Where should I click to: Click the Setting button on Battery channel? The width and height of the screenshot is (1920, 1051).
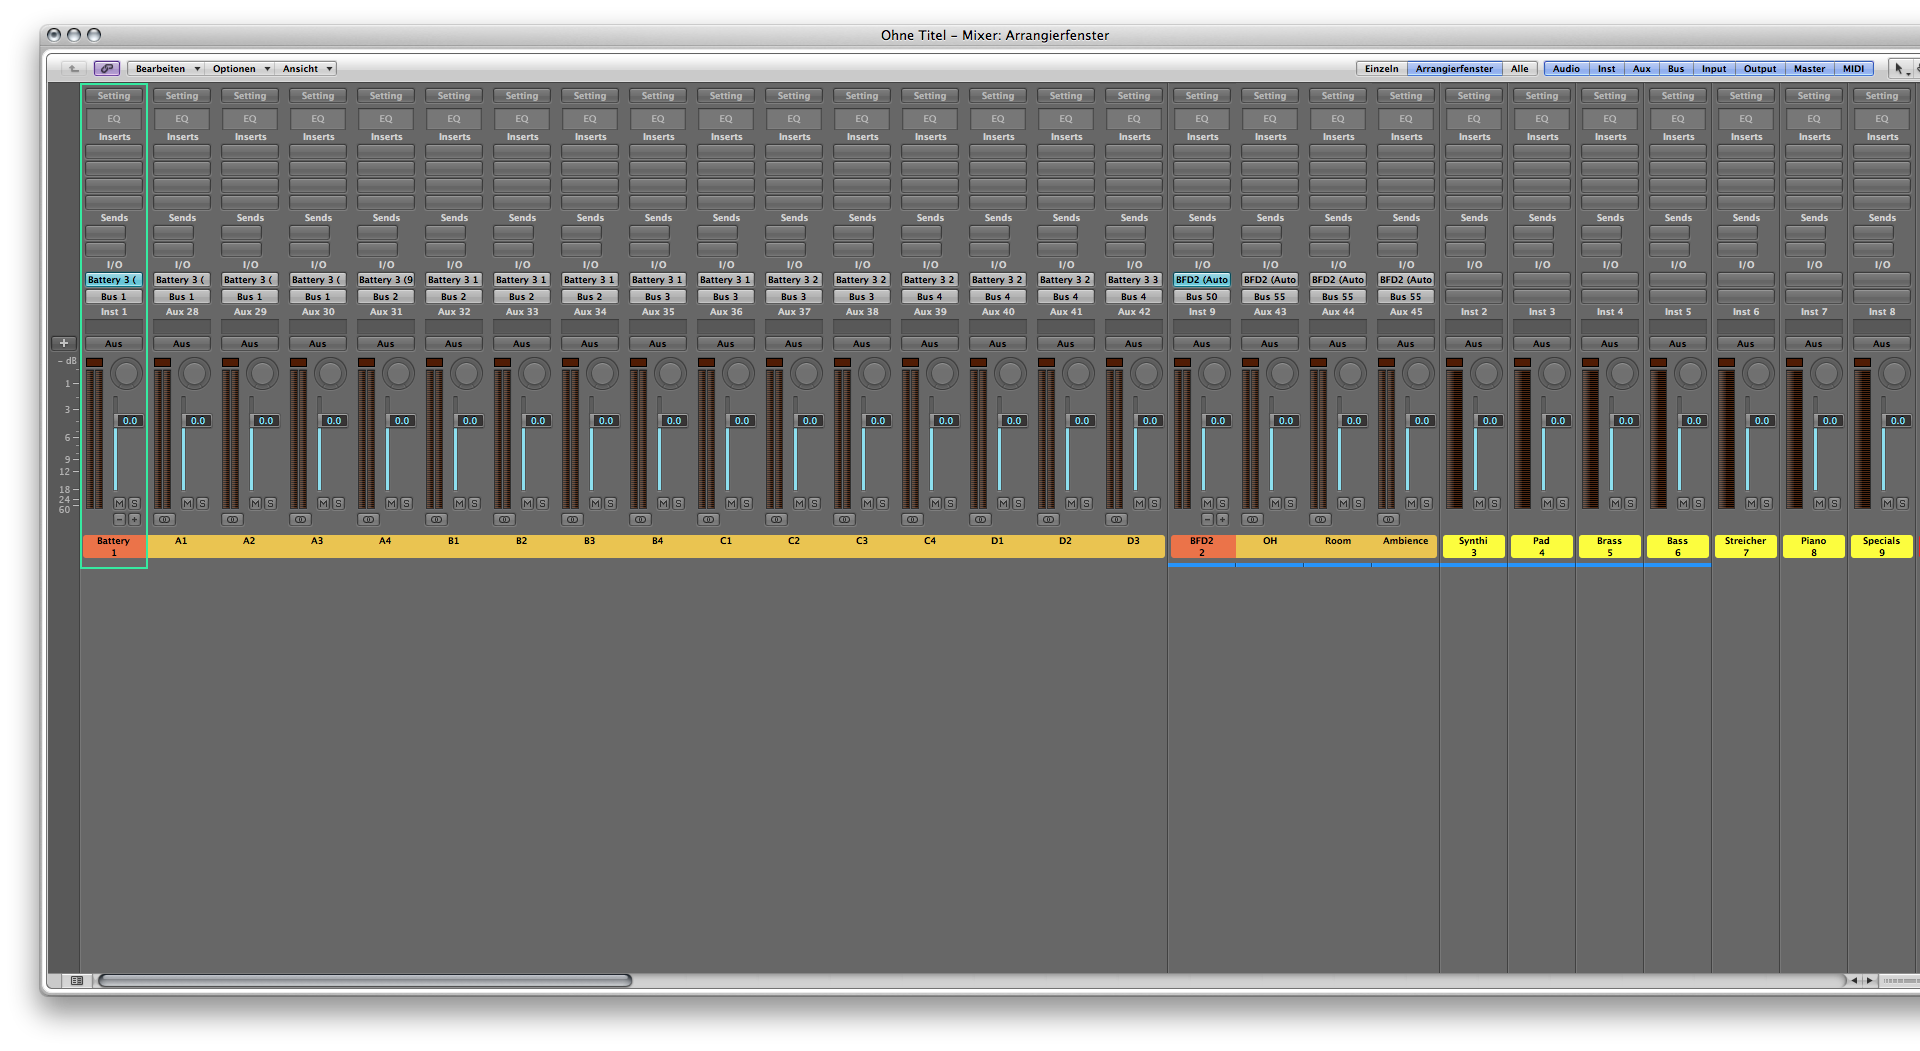tap(114, 96)
